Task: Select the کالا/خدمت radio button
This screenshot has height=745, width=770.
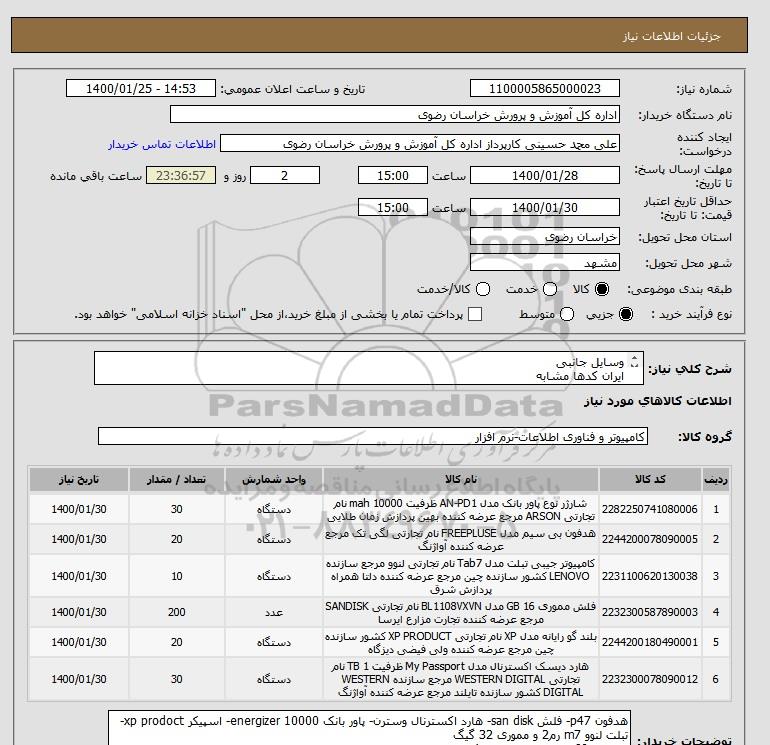Action: [x=483, y=289]
